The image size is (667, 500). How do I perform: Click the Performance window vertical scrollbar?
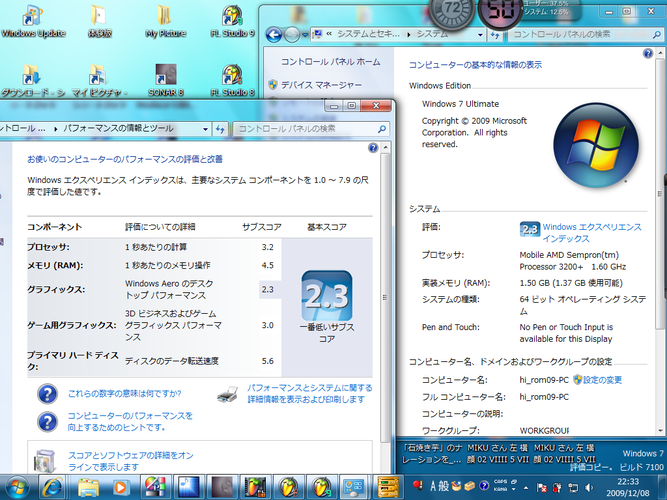[385, 298]
